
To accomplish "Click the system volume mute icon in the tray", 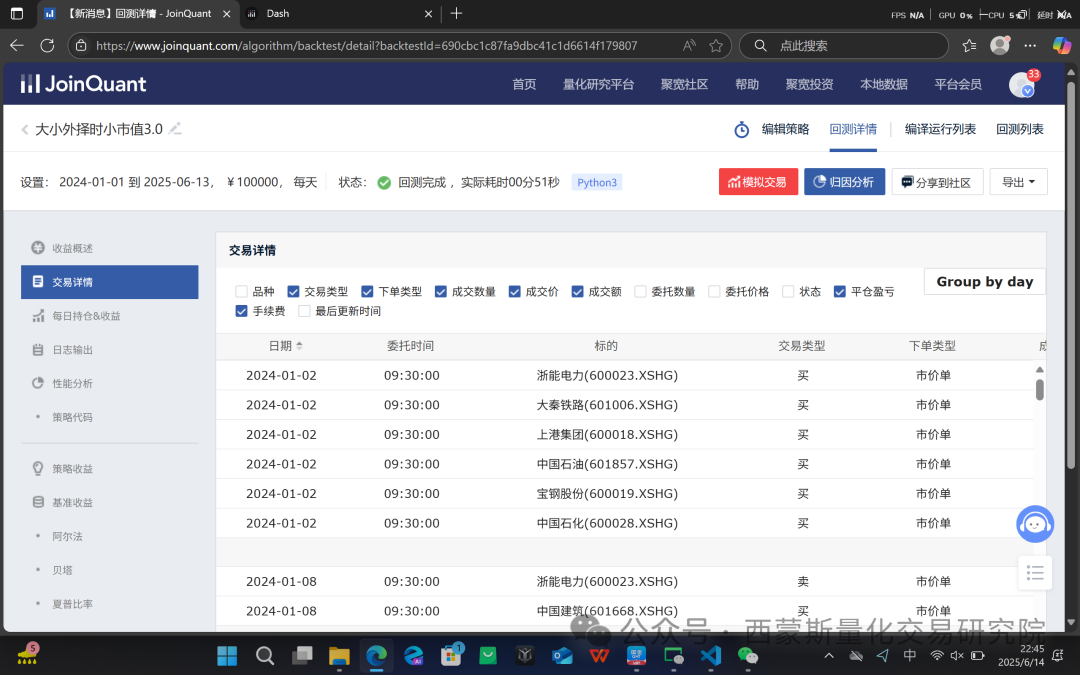I will coord(957,656).
